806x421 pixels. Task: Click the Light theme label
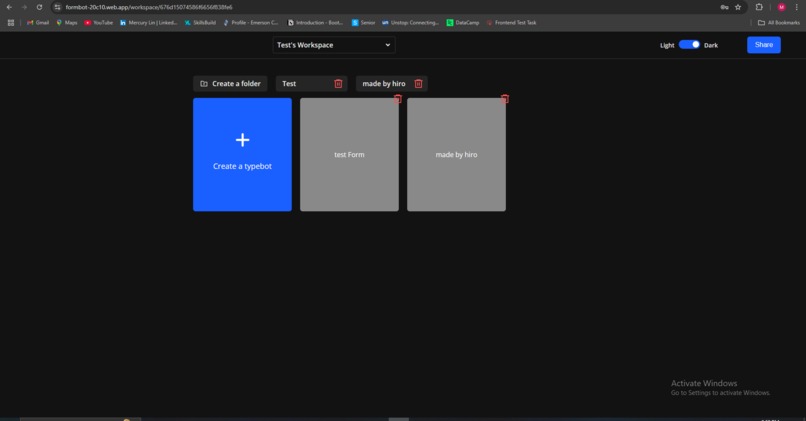[x=667, y=45]
